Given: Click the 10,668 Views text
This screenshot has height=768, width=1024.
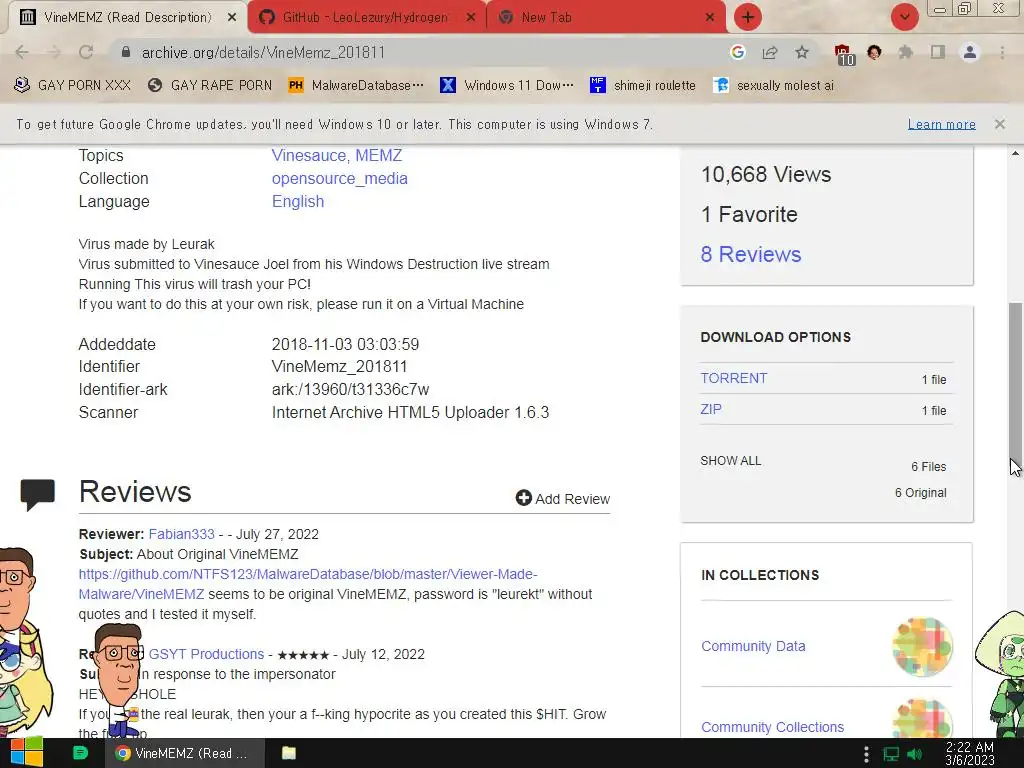Looking at the screenshot, I should [x=766, y=174].
